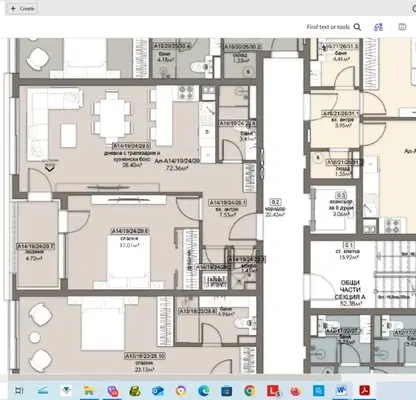Open Viber from the taskbar
The width and height of the screenshot is (416, 400).
[112, 391]
